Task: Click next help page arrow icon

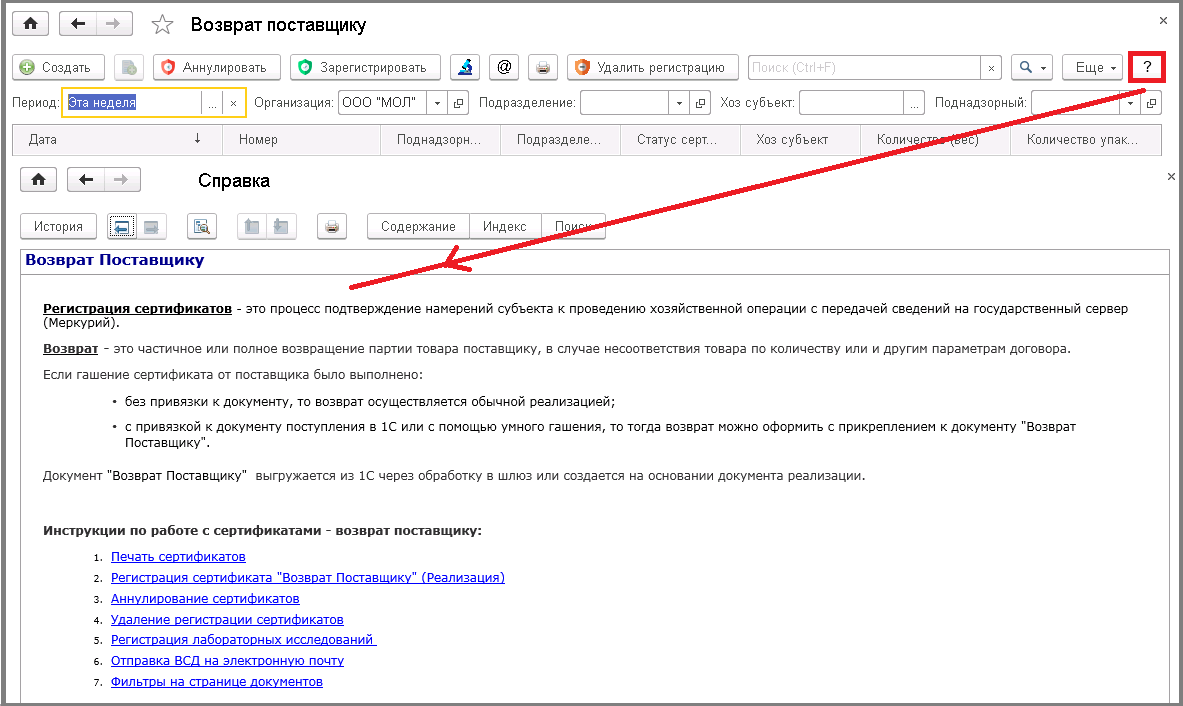Action: tap(151, 226)
